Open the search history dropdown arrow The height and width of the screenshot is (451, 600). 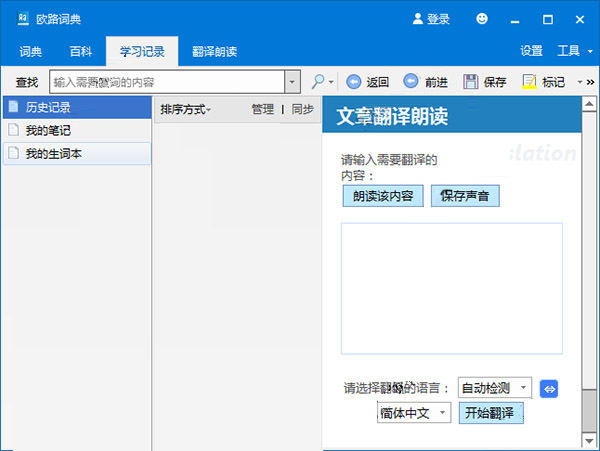(x=292, y=82)
